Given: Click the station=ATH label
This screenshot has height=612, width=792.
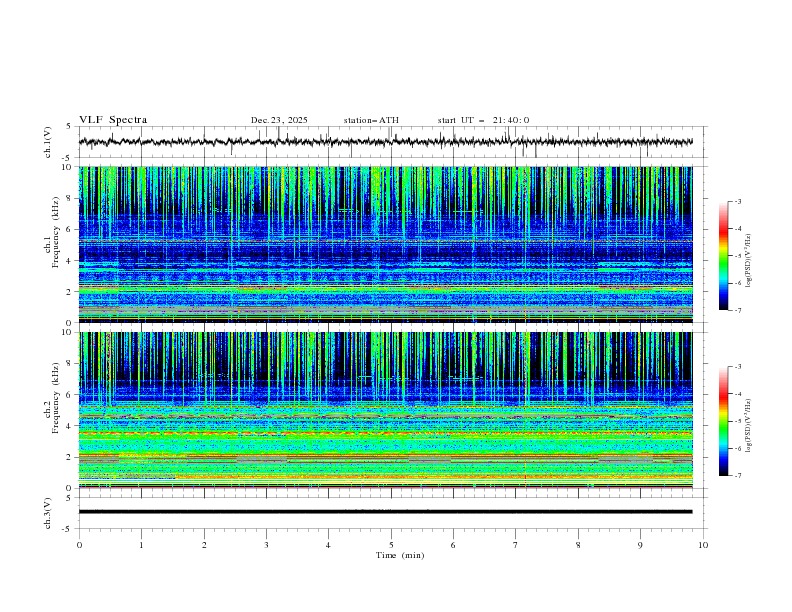Looking at the screenshot, I should 371,120.
